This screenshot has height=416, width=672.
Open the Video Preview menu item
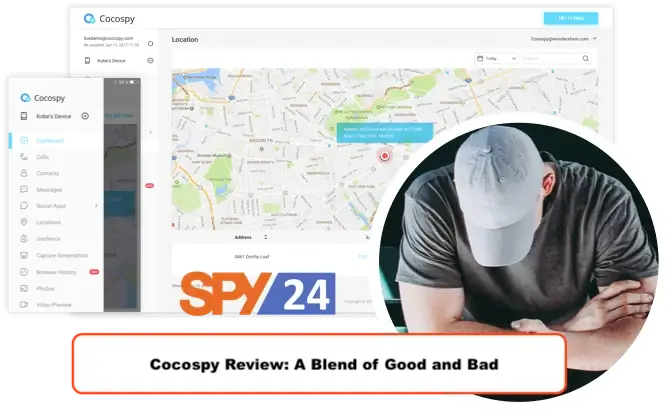[x=54, y=305]
